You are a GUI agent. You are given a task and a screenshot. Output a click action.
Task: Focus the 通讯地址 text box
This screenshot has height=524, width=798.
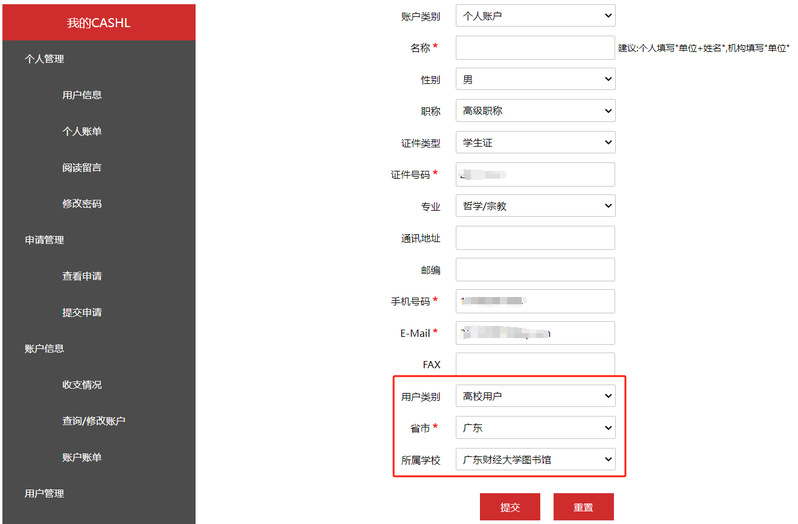coord(535,238)
